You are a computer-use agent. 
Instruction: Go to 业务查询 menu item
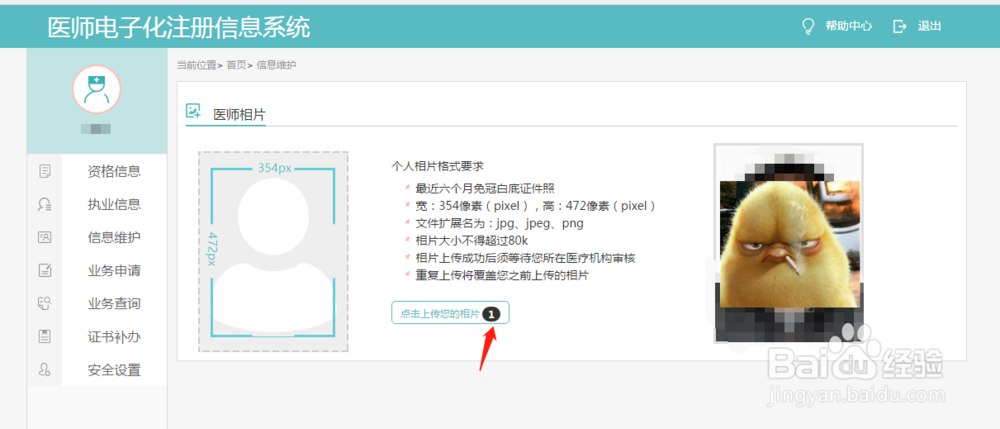point(114,303)
